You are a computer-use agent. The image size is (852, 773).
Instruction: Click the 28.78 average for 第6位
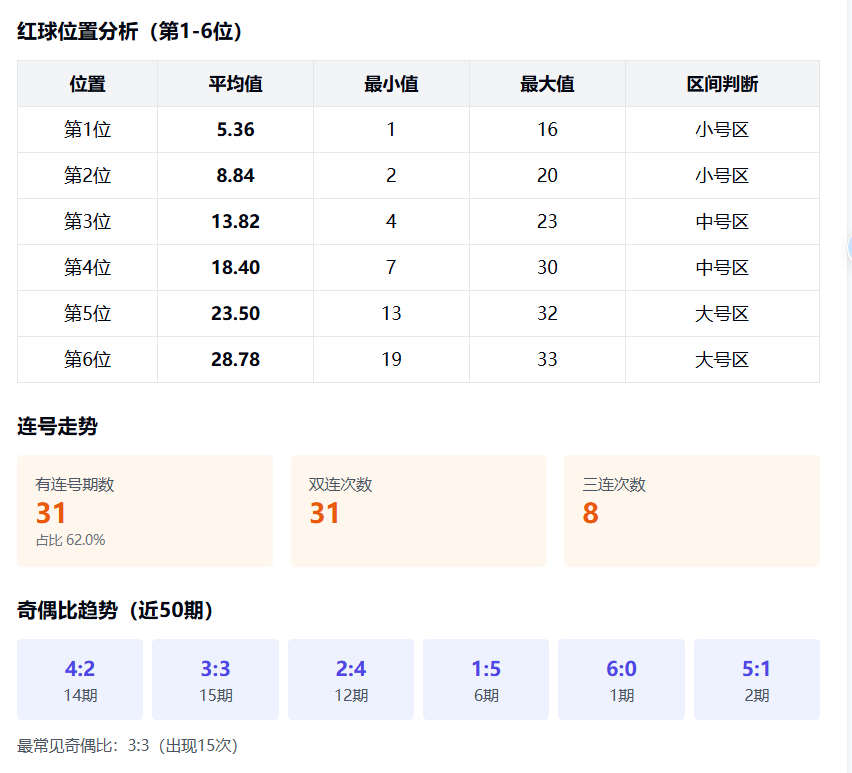point(235,360)
